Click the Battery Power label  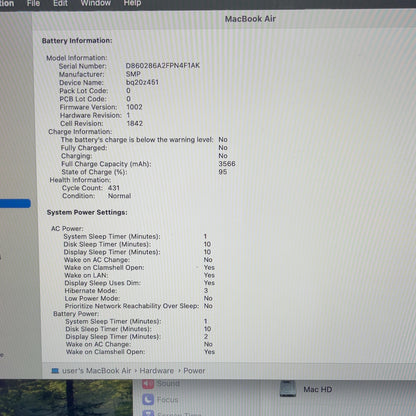point(76,314)
